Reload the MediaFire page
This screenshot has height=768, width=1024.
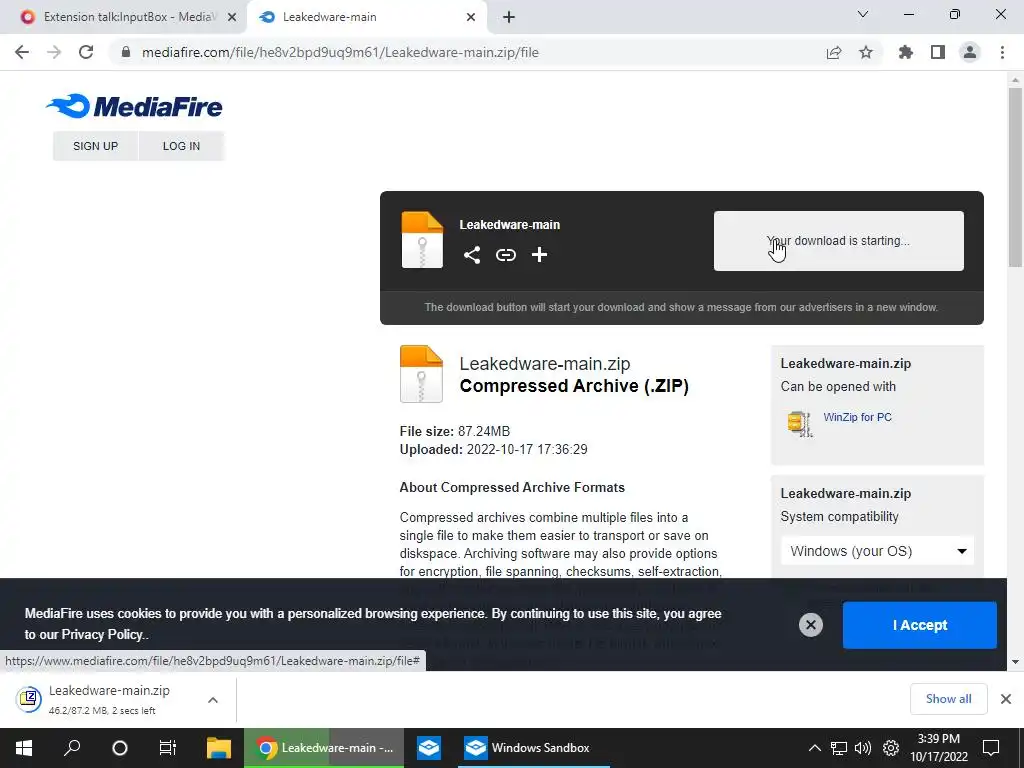pyautogui.click(x=86, y=52)
